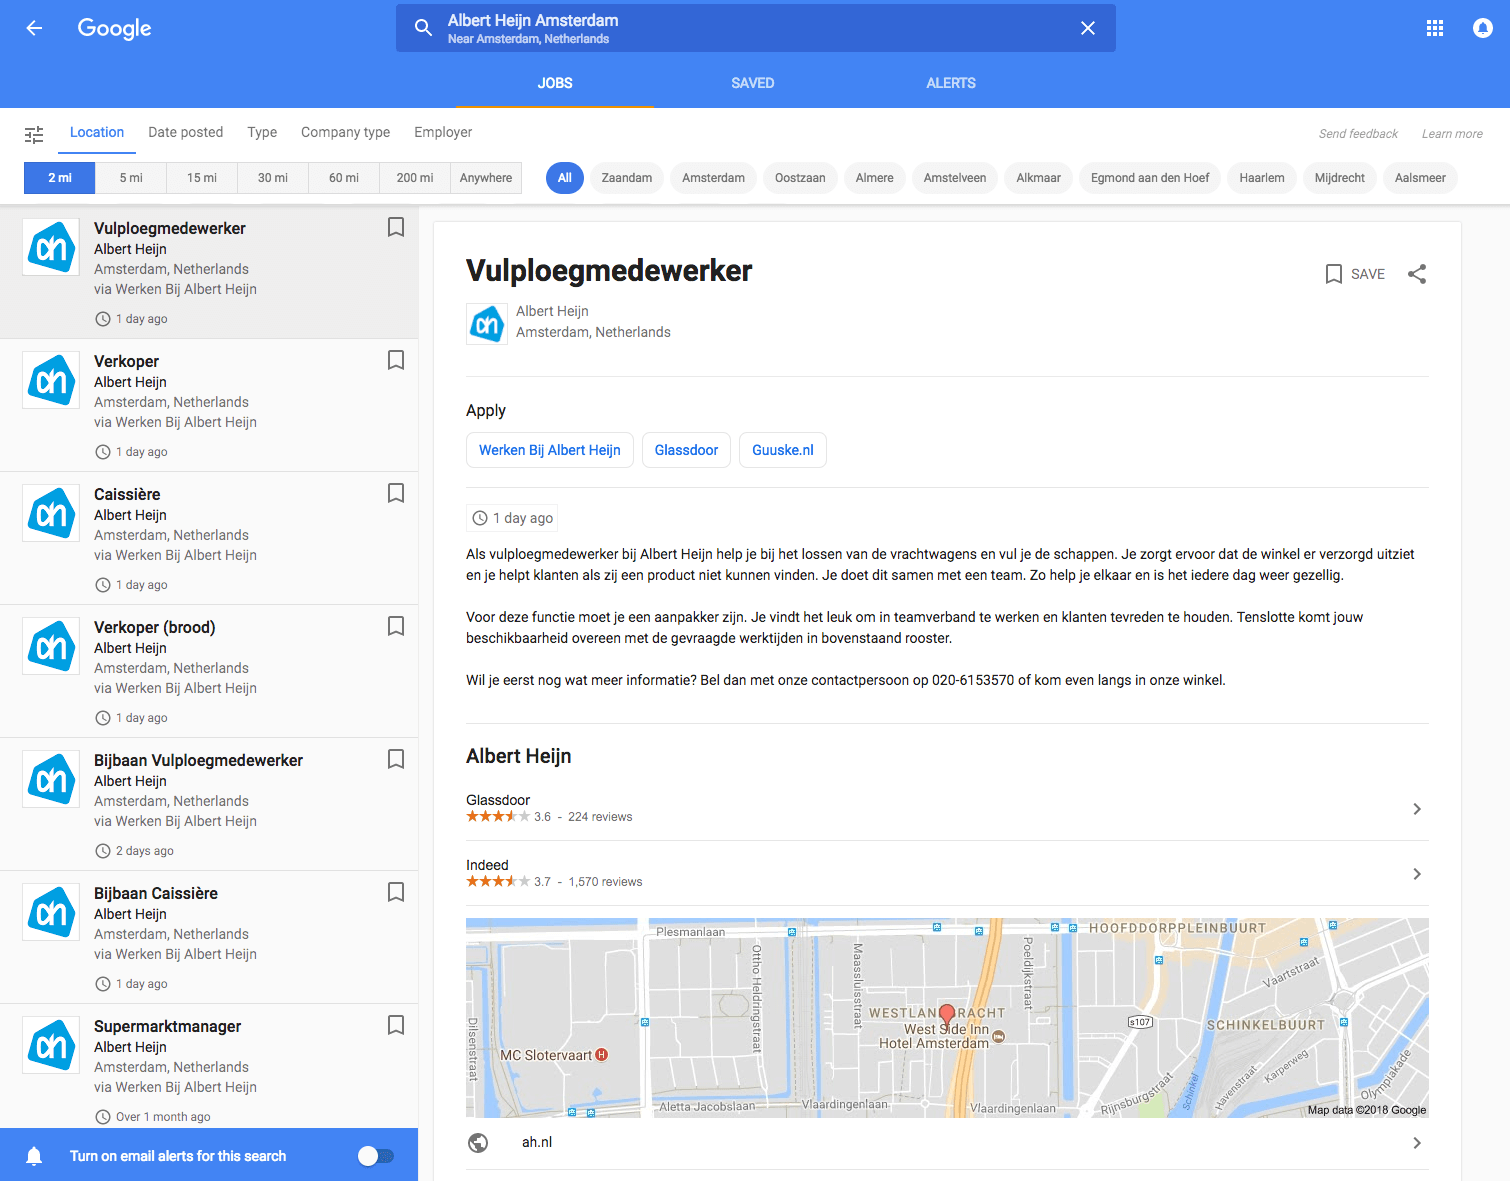Click the bell icon for email alerts
This screenshot has height=1181, width=1510.
(34, 1156)
